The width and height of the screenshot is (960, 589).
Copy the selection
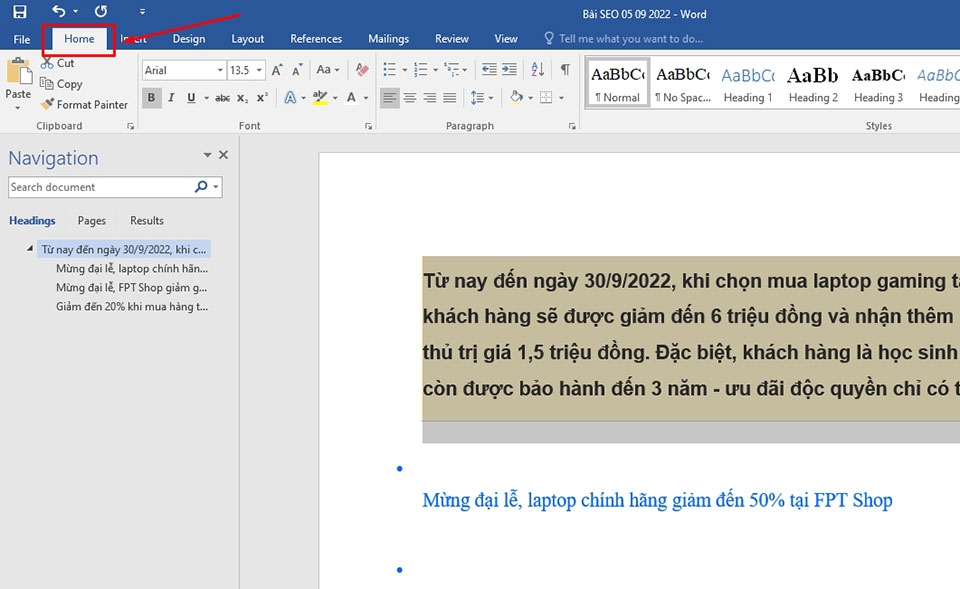pyautogui.click(x=61, y=84)
